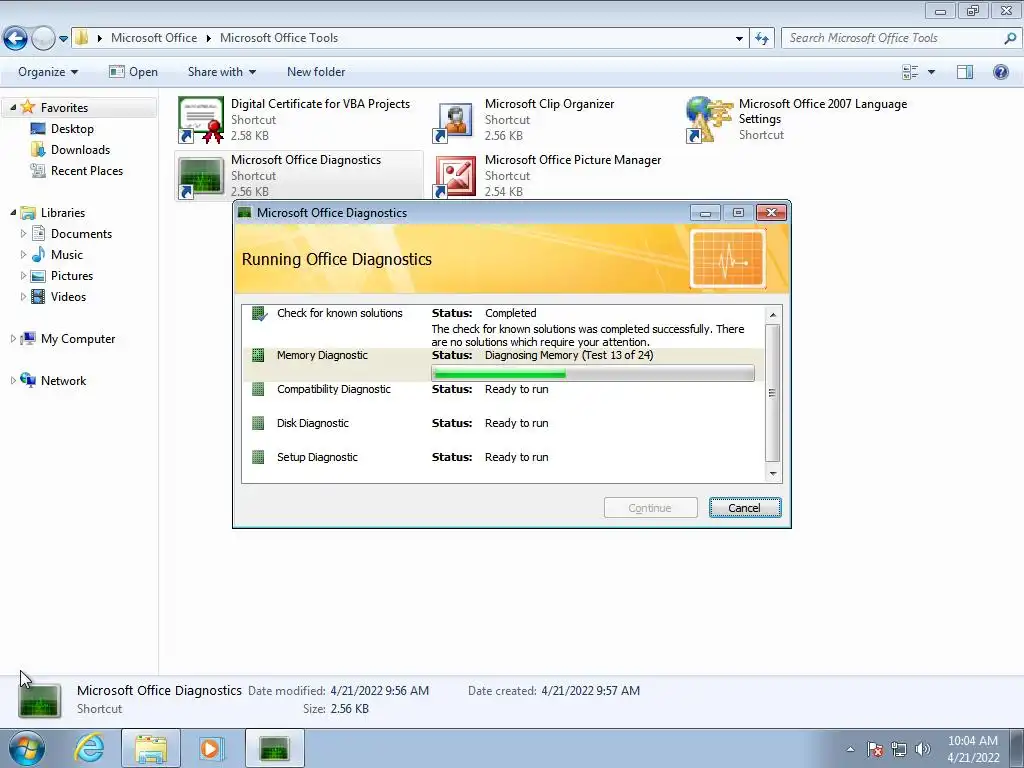1024x768 pixels.
Task: Click the Memory Diagnostic progress bar
Action: pyautogui.click(x=593, y=374)
